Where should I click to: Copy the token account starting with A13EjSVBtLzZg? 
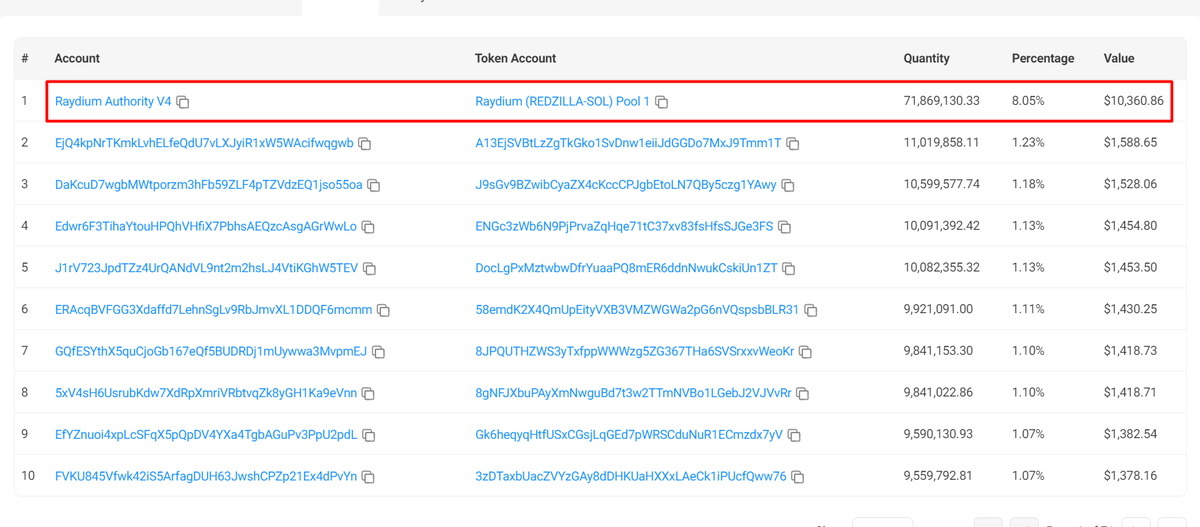[x=793, y=144]
